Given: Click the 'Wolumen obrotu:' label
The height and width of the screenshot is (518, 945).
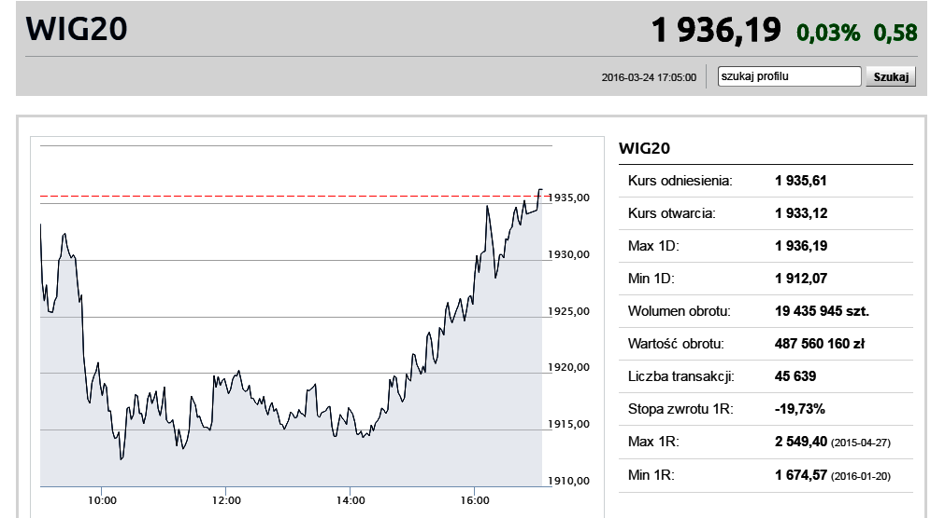Looking at the screenshot, I should pyautogui.click(x=679, y=311).
